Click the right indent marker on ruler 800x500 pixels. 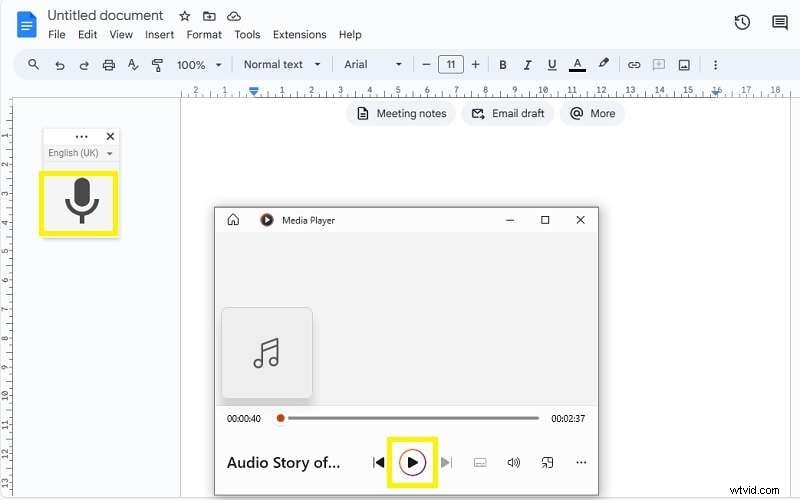(717, 91)
